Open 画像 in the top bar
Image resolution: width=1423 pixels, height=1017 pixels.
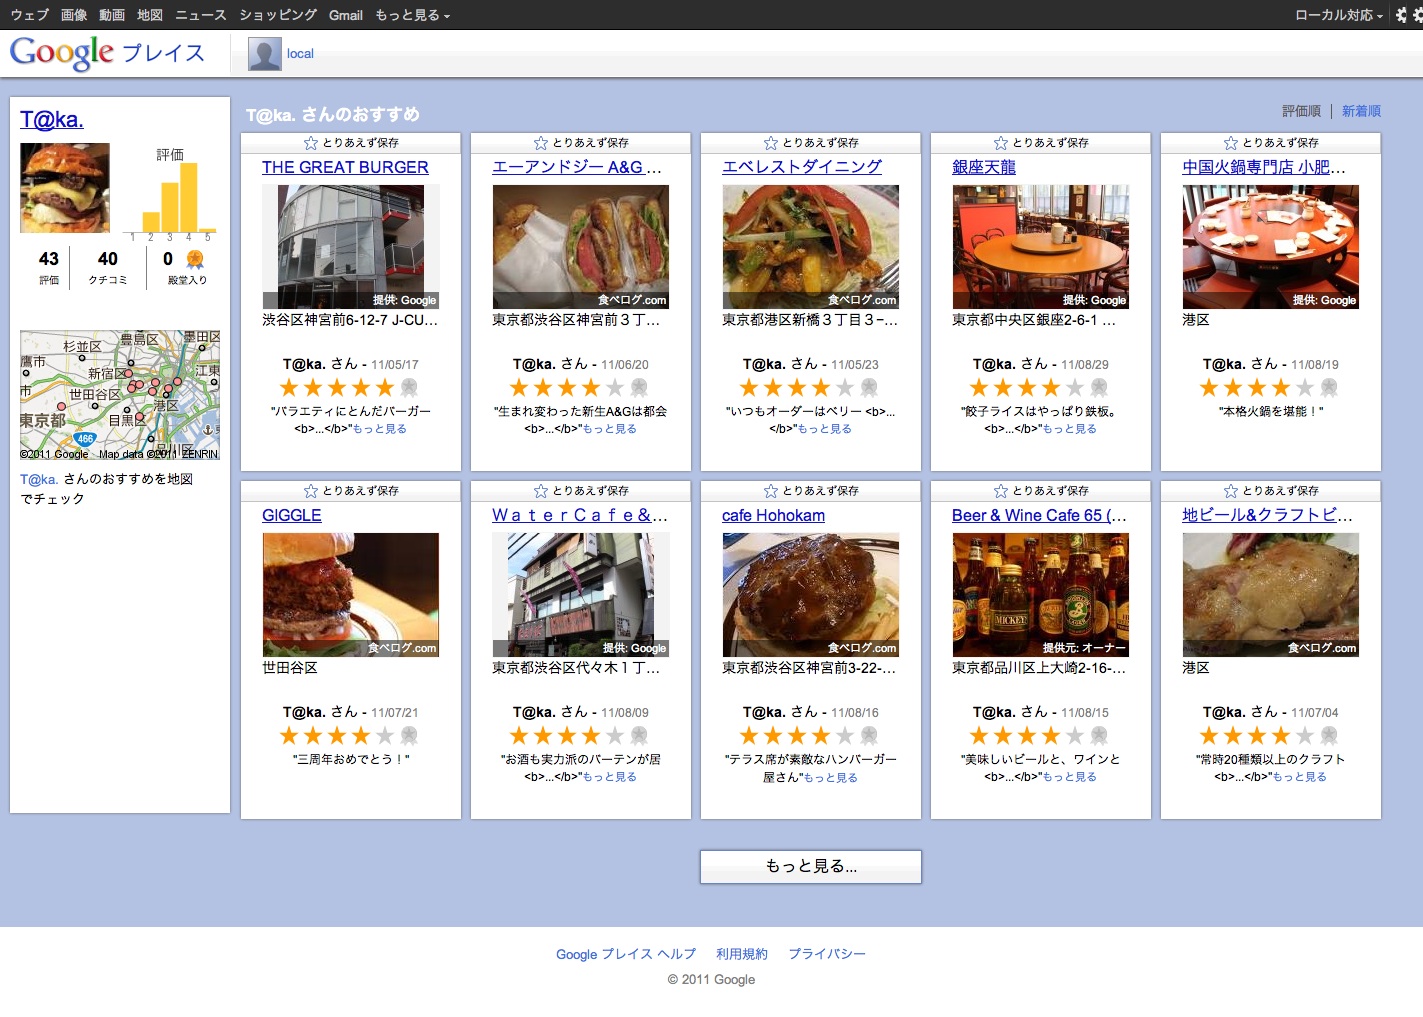tap(74, 15)
